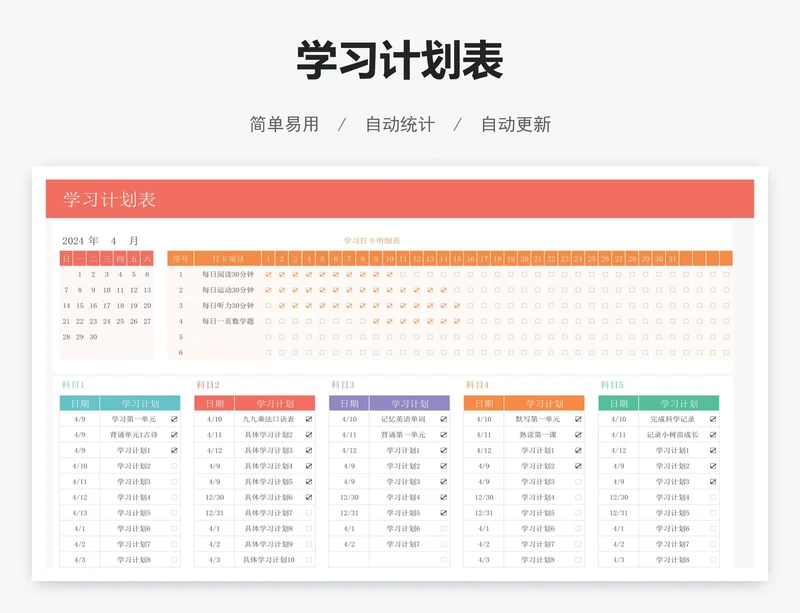Click the 自动更新 tagline text
Image resolution: width=800 pixels, height=613 pixels.
[x=516, y=125]
